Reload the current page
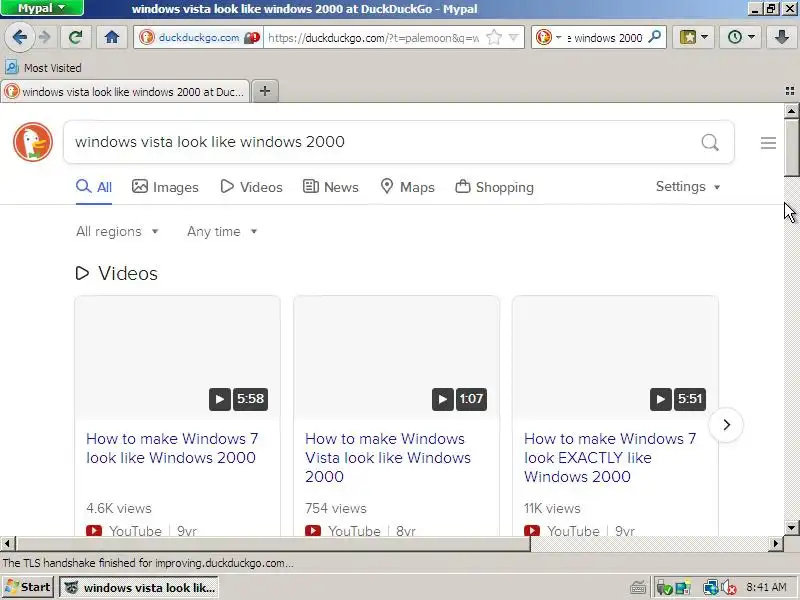 (x=76, y=37)
